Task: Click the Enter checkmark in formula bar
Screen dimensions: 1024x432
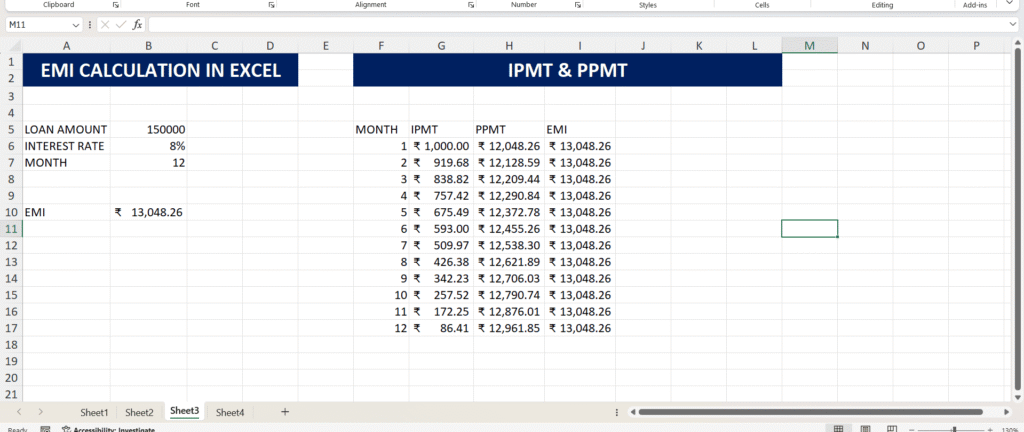Action: 120,25
